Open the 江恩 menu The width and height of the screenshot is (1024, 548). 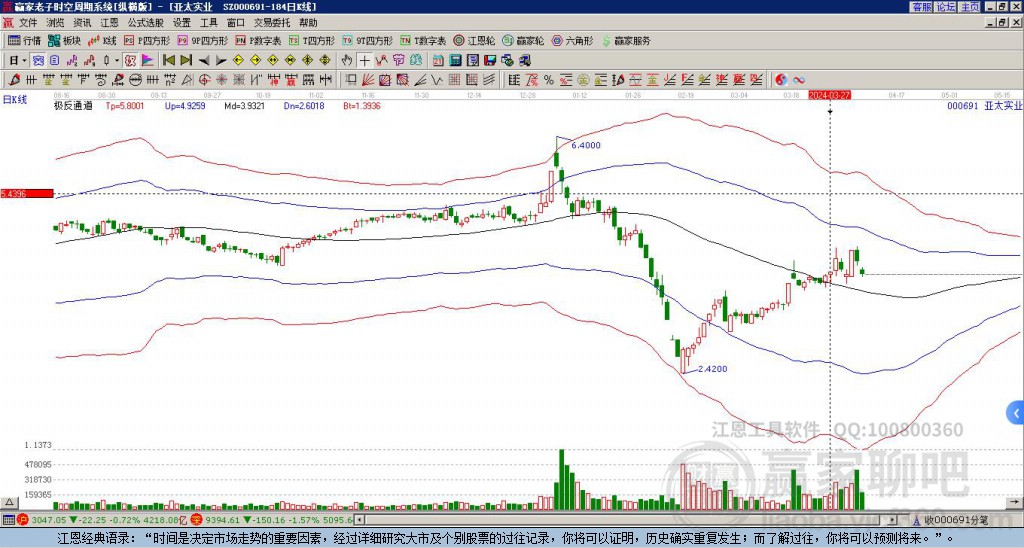[x=109, y=23]
